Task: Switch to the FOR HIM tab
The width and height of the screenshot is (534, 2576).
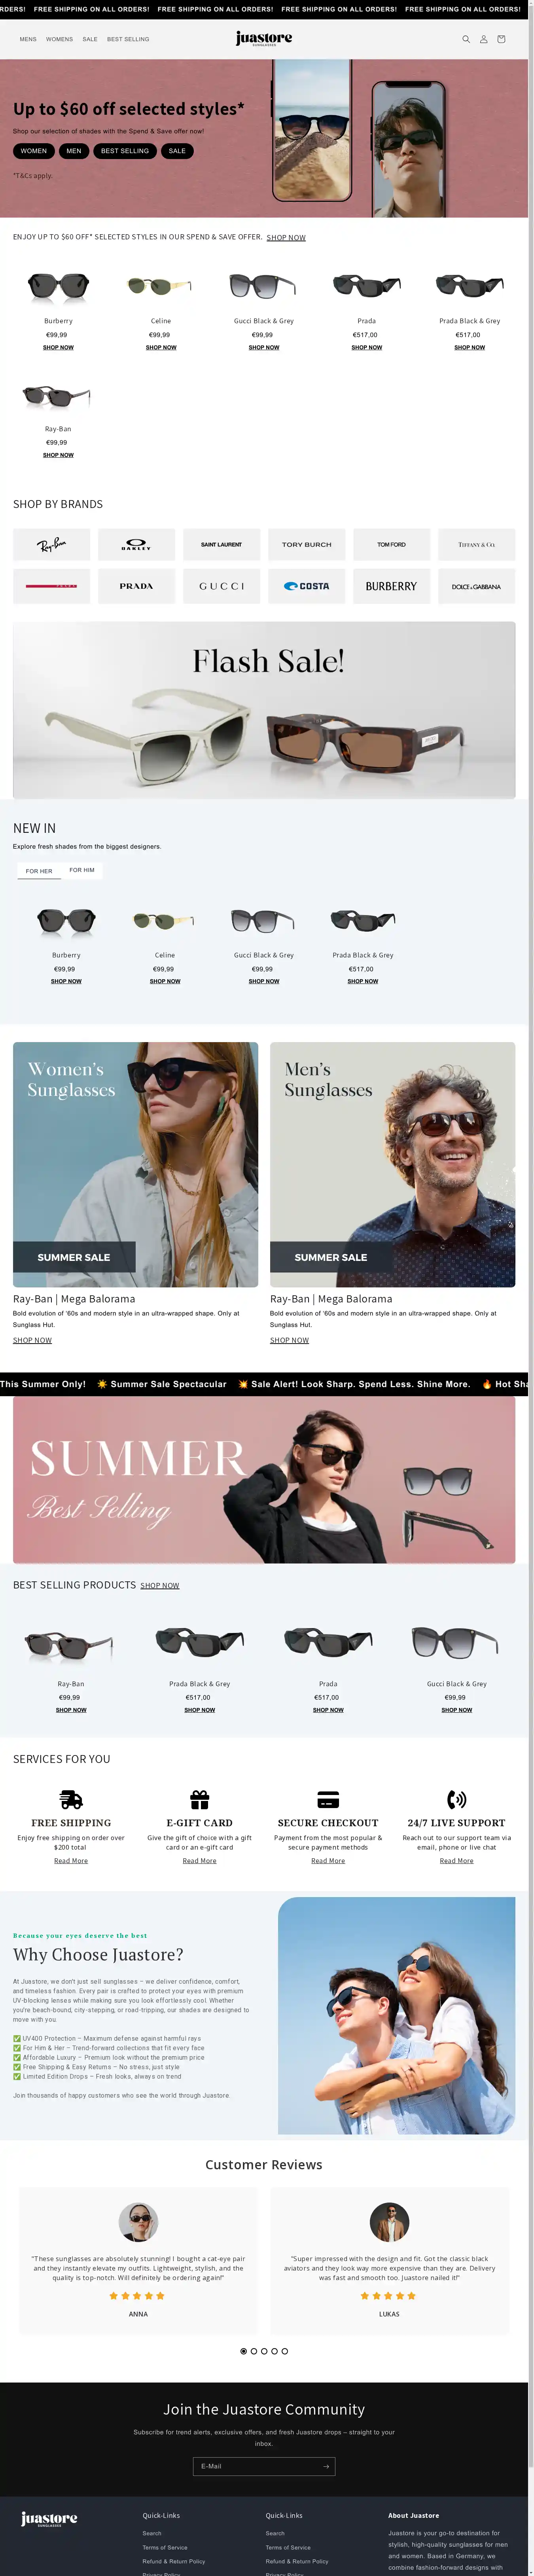Action: [82, 870]
